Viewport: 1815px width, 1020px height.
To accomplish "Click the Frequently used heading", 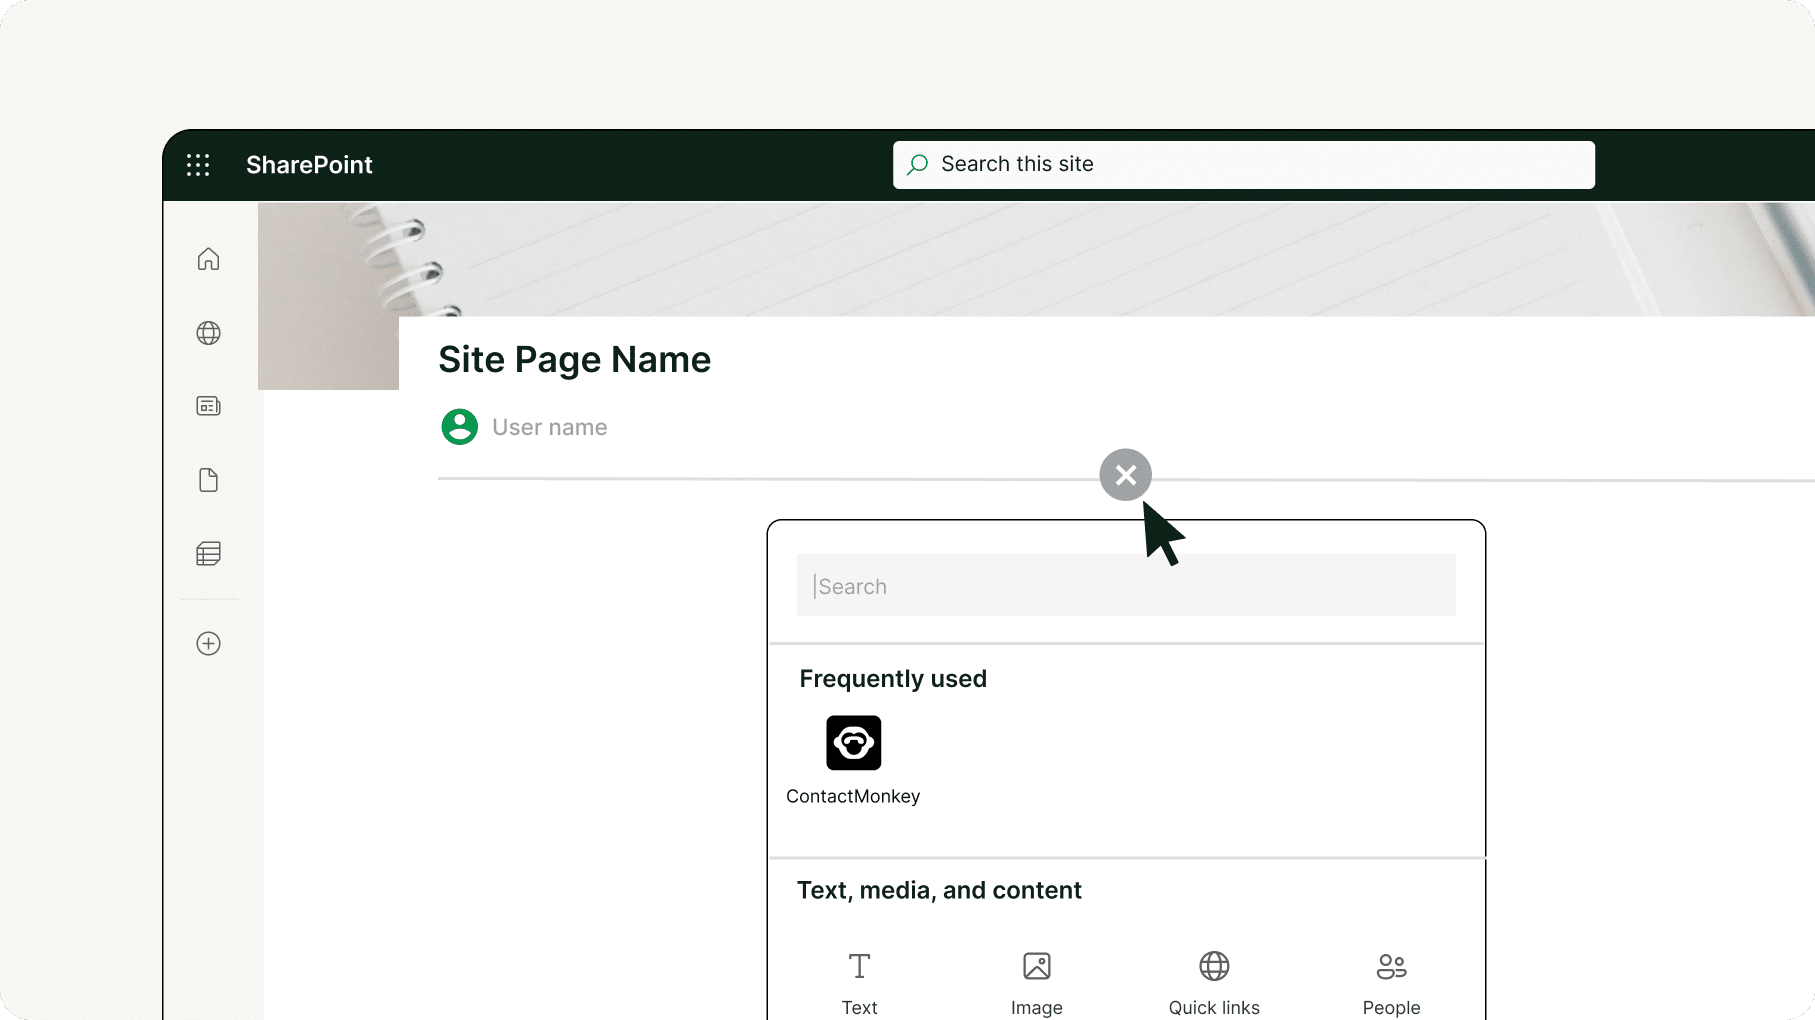I will click(893, 679).
